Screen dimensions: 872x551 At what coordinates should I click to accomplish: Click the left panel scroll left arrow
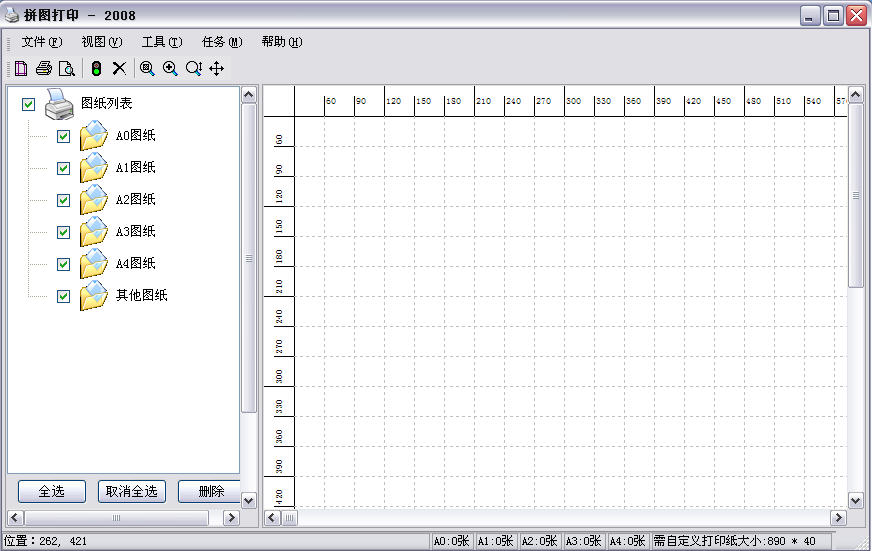[x=15, y=518]
